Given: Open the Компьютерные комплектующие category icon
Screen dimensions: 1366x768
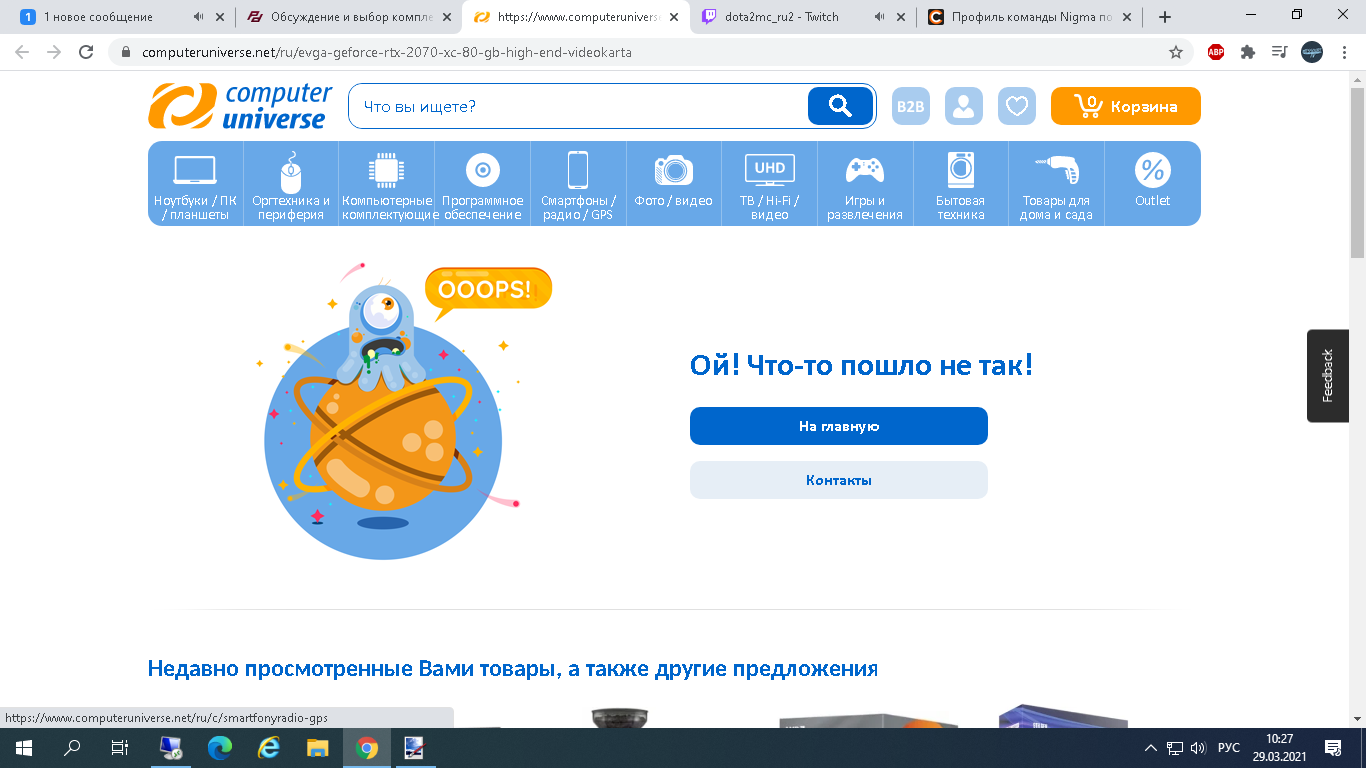Looking at the screenshot, I should tap(385, 170).
